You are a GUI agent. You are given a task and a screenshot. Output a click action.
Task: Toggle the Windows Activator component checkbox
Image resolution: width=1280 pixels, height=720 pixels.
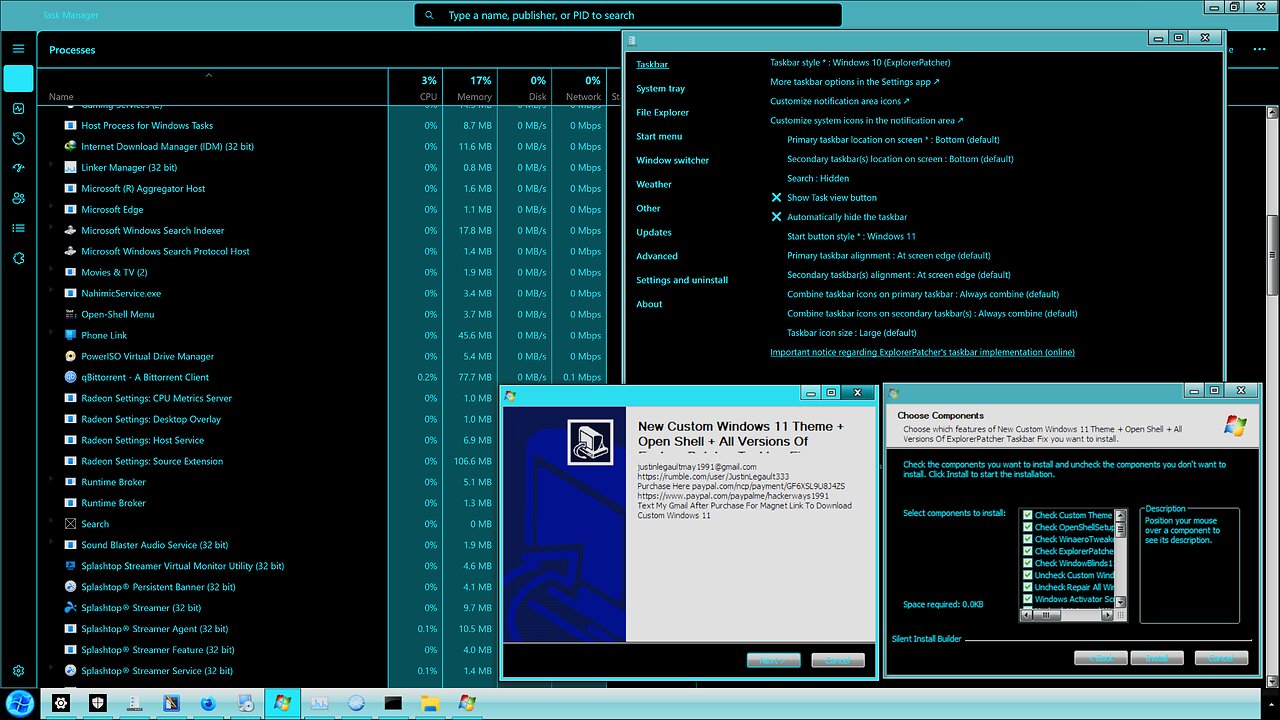click(x=1027, y=599)
